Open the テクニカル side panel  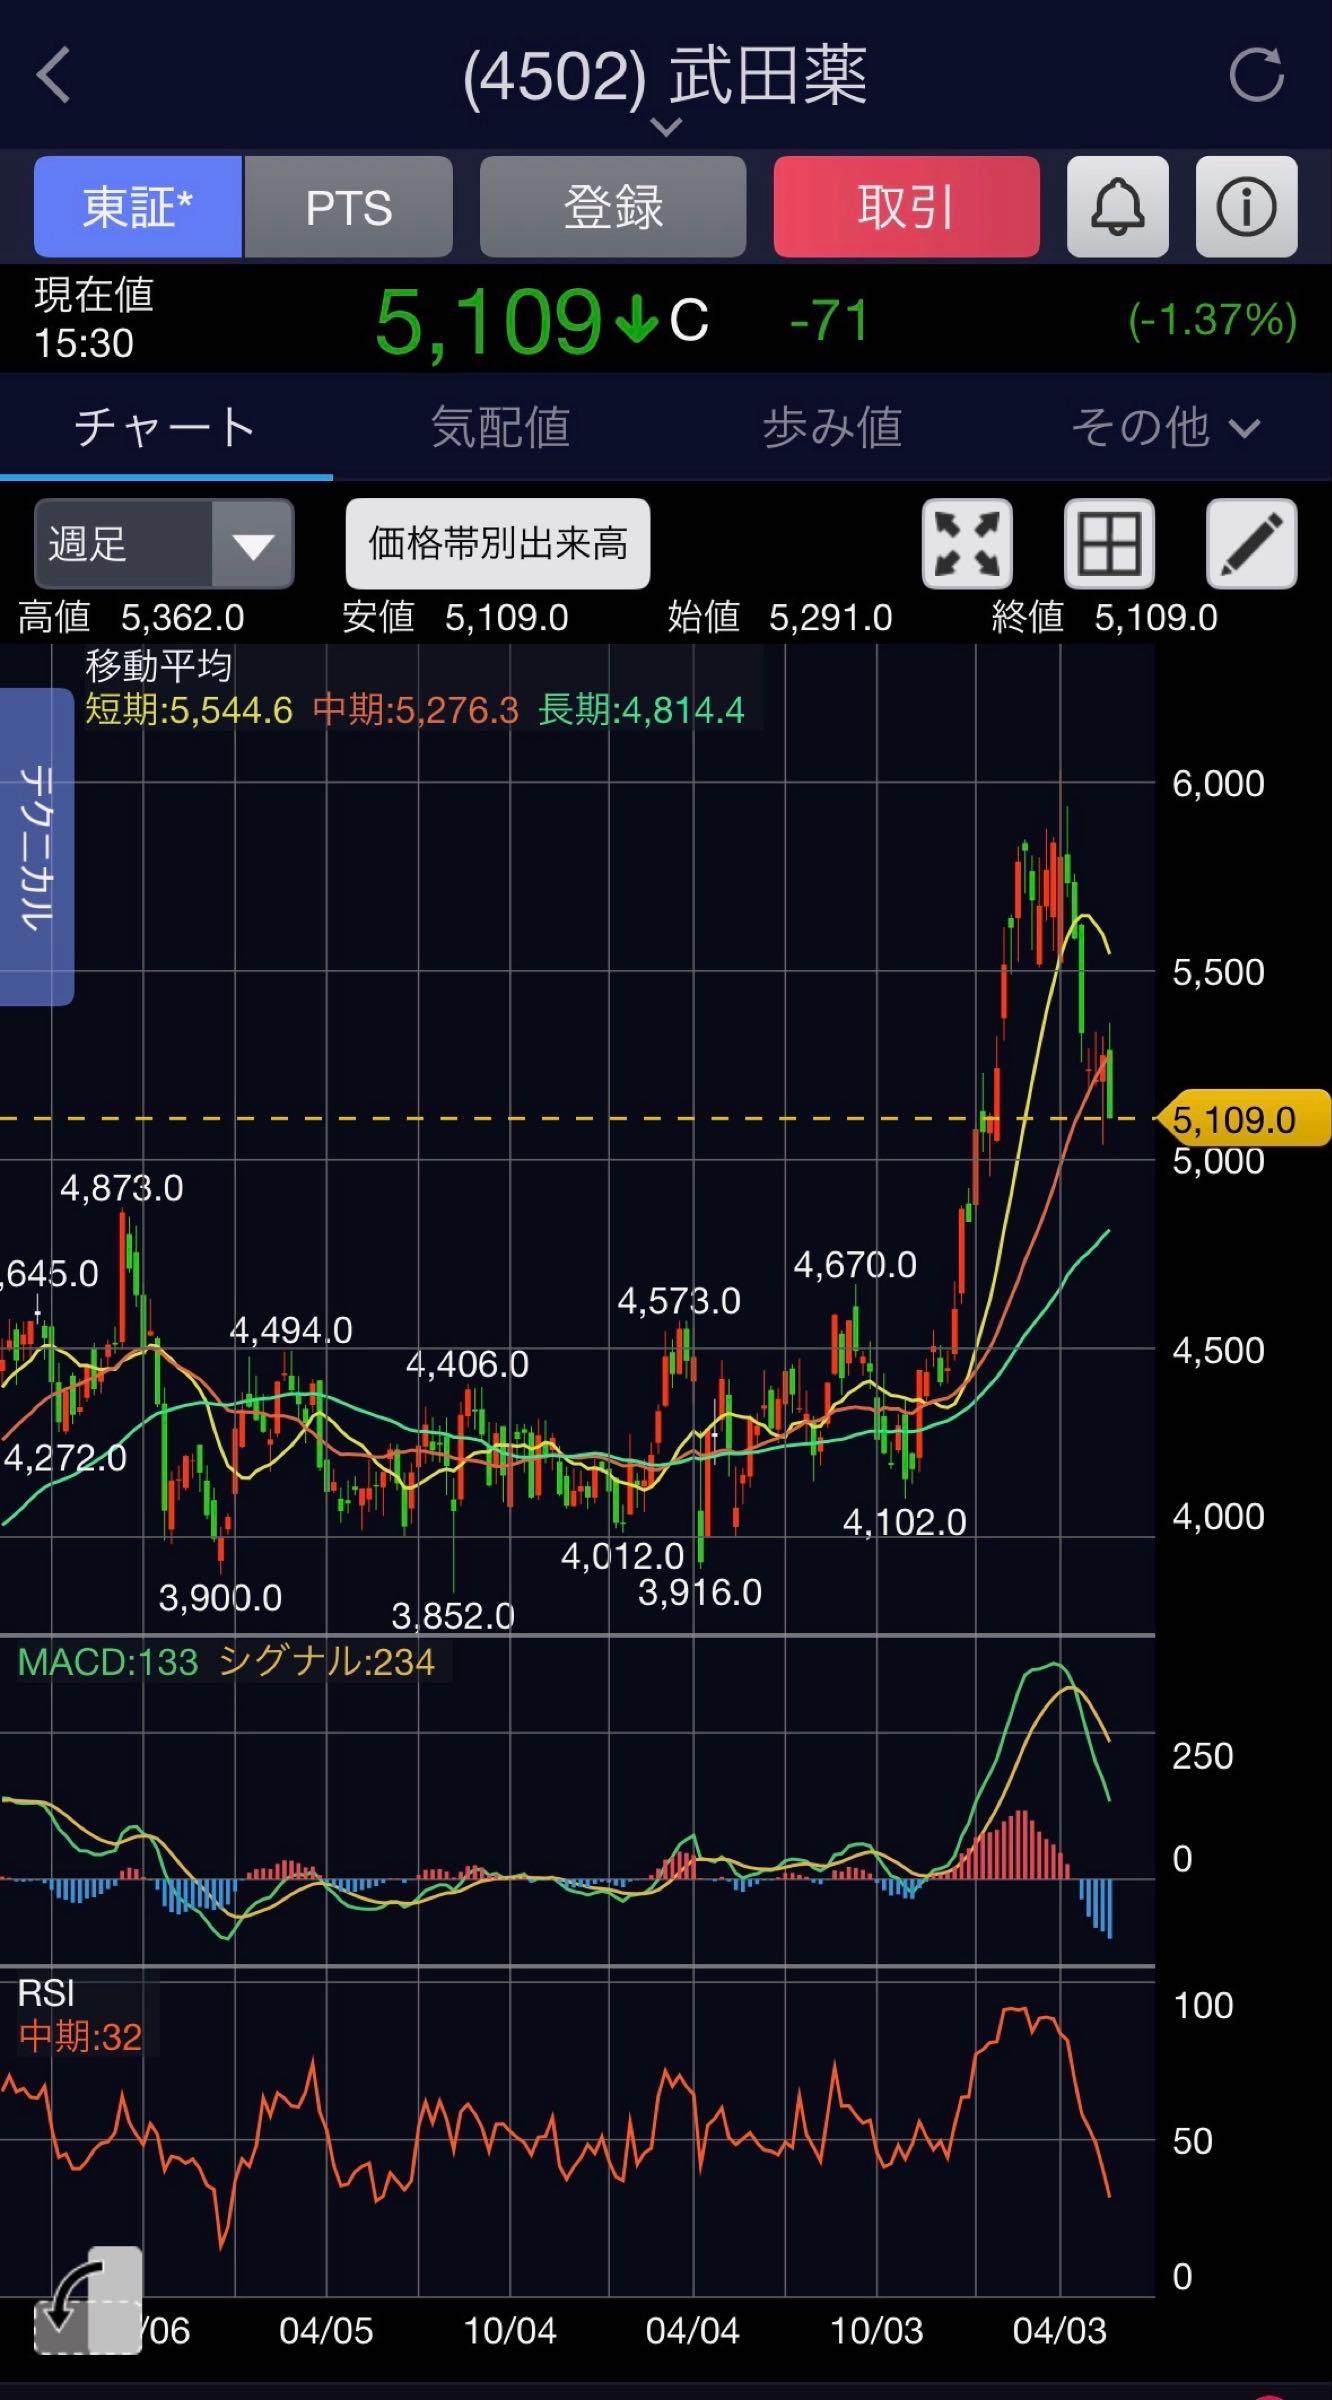[37, 847]
